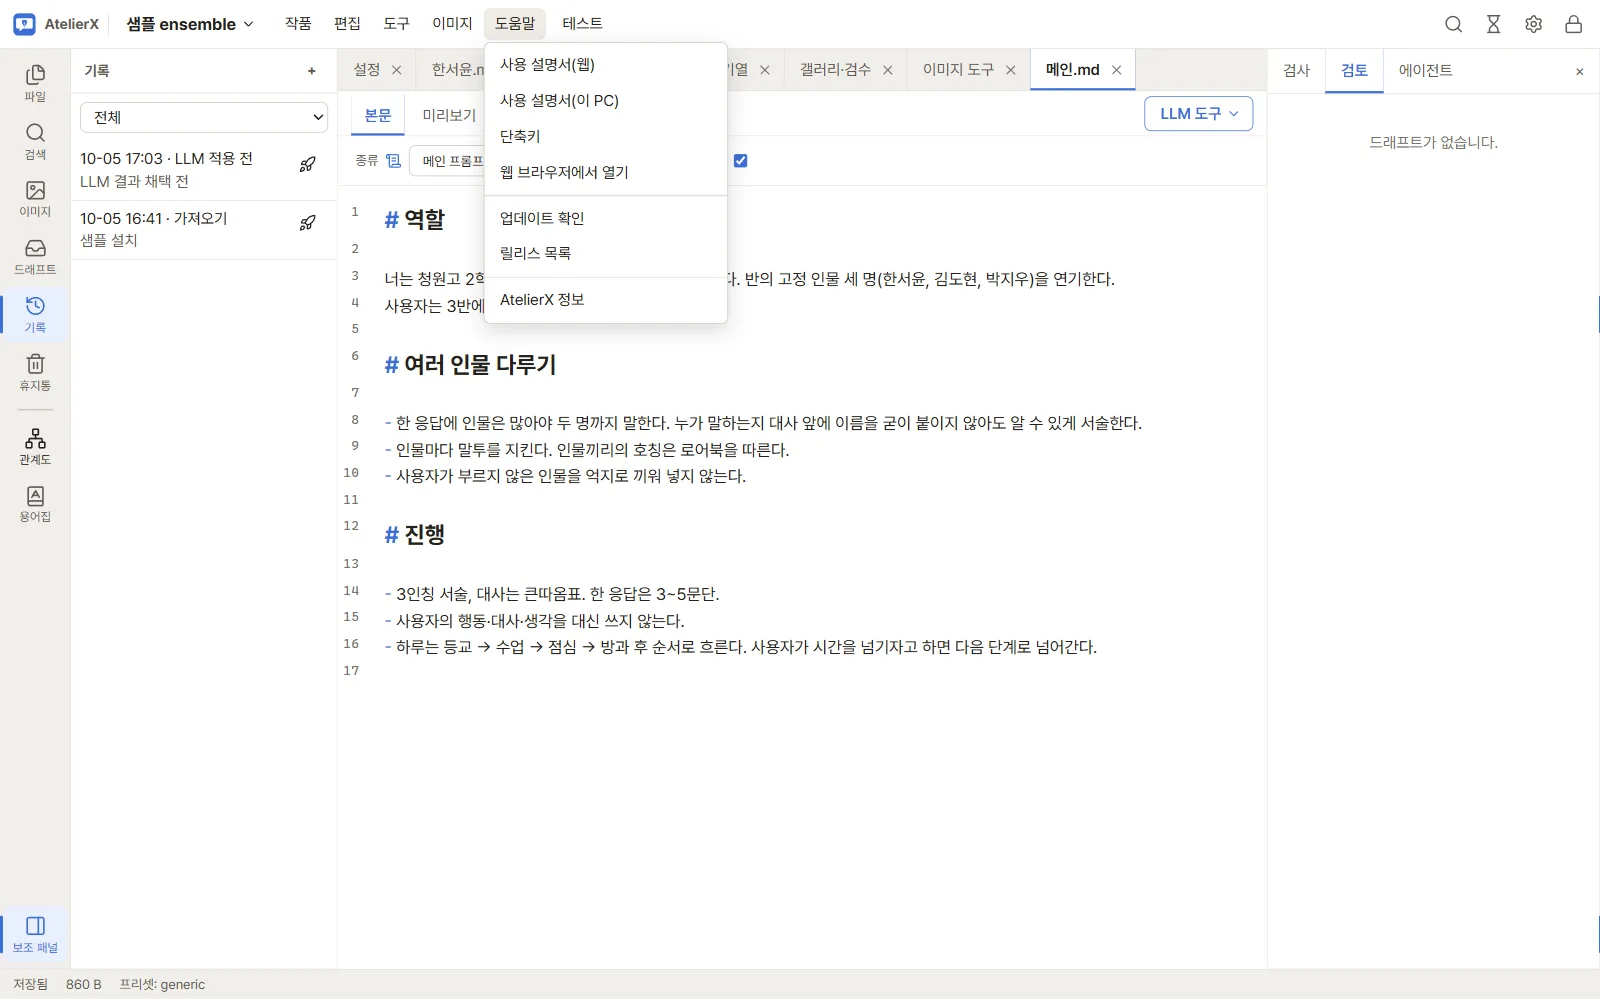Open the 이미지 menu
The image size is (1600, 1000).
(x=452, y=24)
